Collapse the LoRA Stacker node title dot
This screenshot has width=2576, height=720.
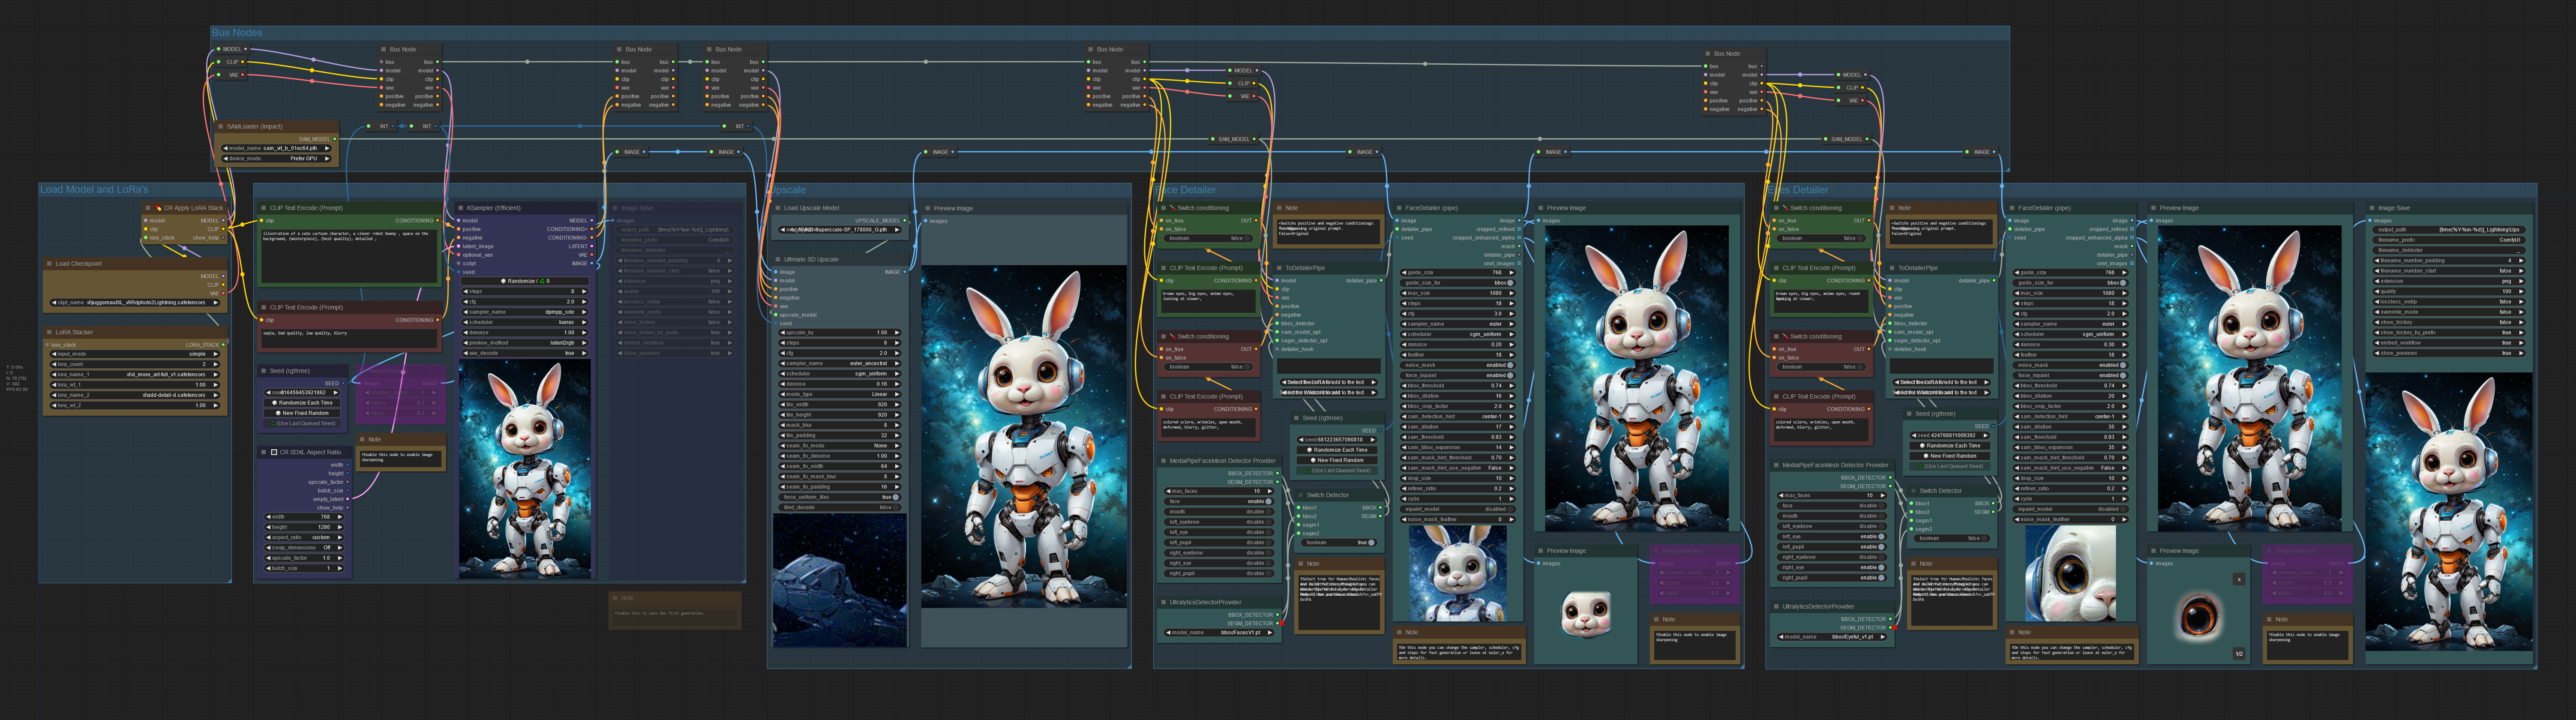click(x=49, y=332)
